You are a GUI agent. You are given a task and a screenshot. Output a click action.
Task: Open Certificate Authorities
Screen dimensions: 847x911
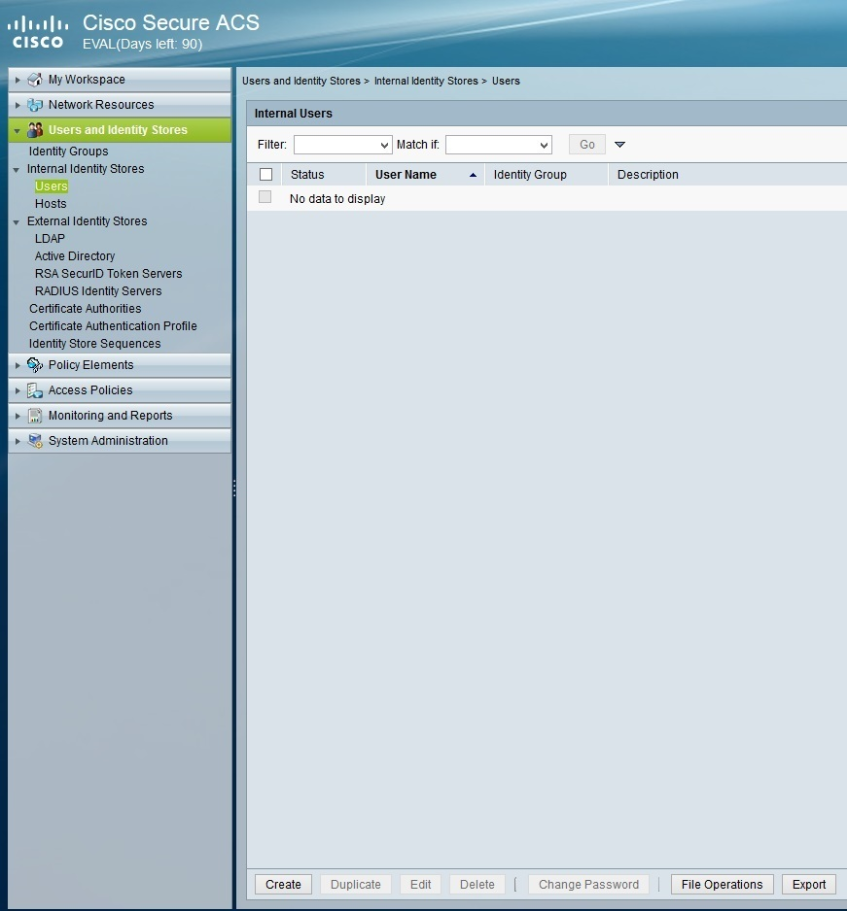[85, 309]
